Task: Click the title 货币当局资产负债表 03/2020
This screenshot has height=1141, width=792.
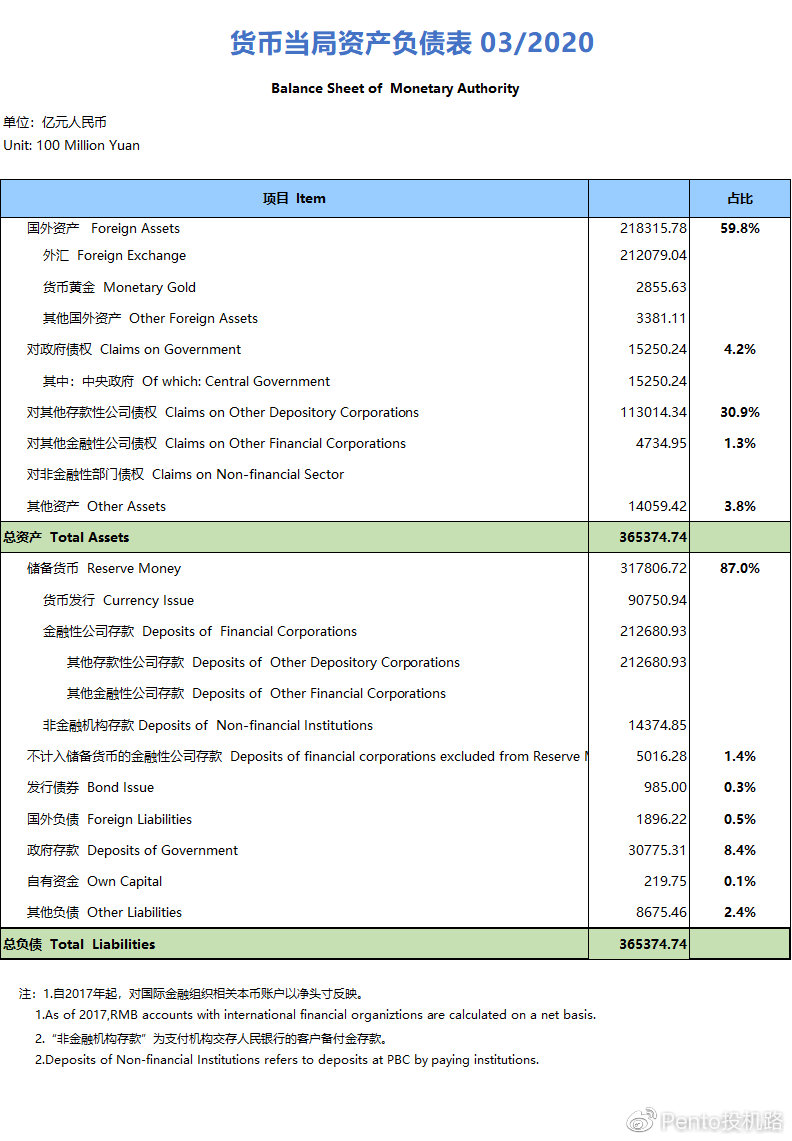Action: click(412, 43)
